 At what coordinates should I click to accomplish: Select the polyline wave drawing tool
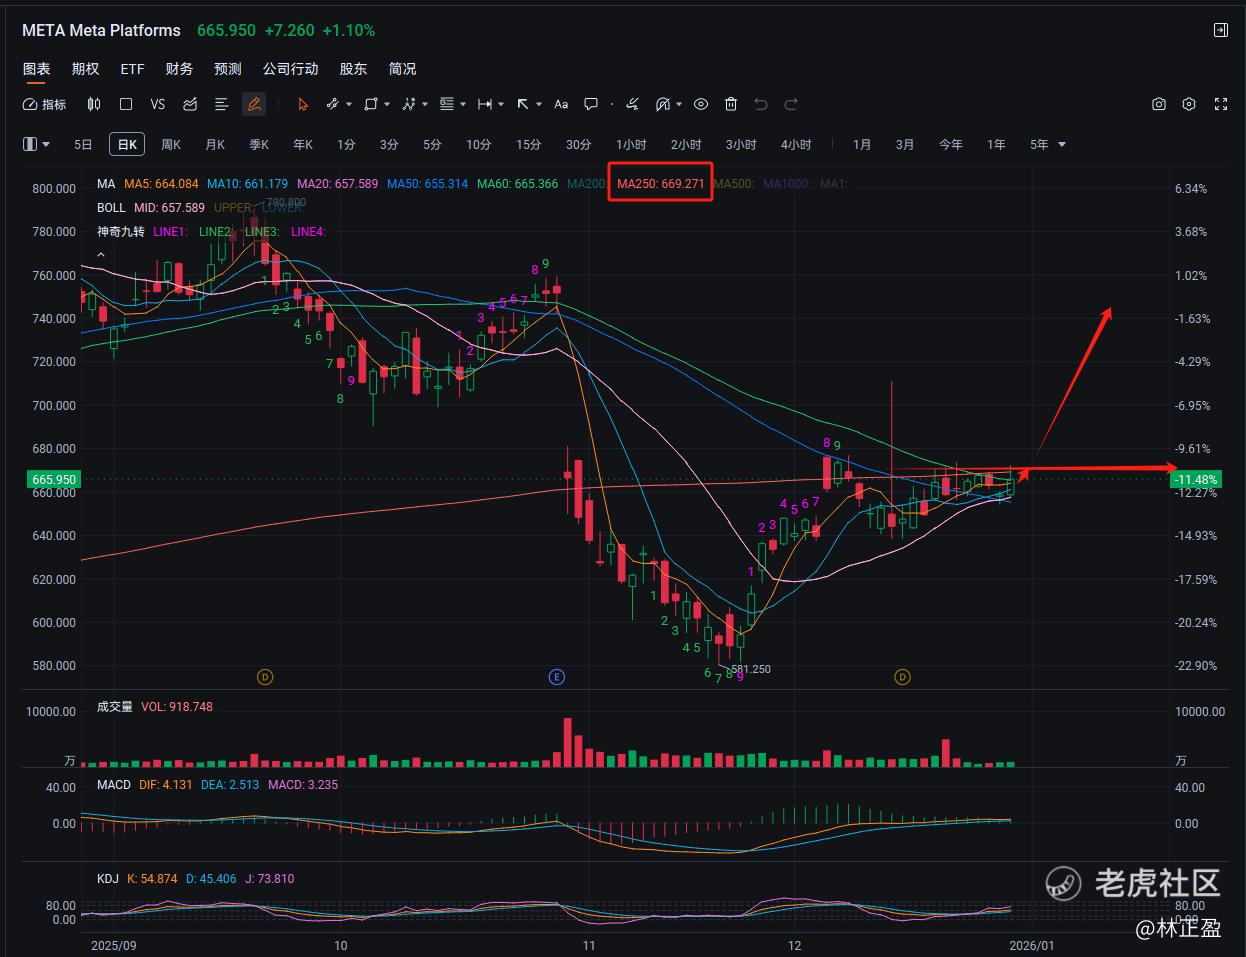coord(409,104)
